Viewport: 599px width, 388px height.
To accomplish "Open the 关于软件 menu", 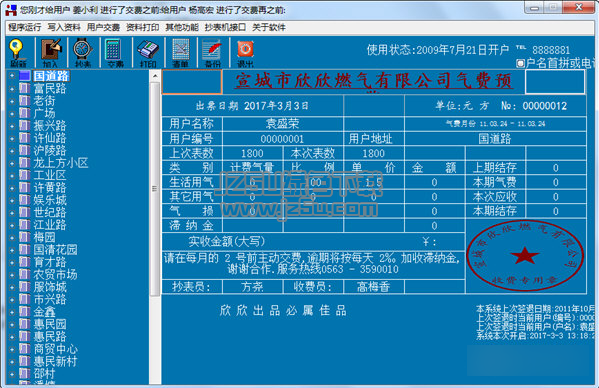I will 269,27.
